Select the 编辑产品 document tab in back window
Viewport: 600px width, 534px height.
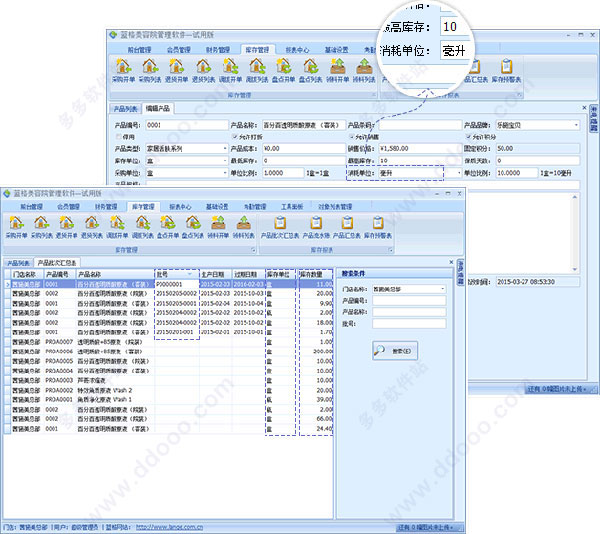coord(158,108)
